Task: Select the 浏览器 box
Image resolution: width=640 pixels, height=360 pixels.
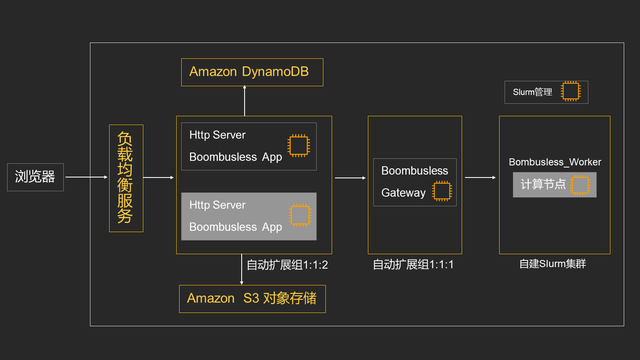Action: tap(35, 177)
